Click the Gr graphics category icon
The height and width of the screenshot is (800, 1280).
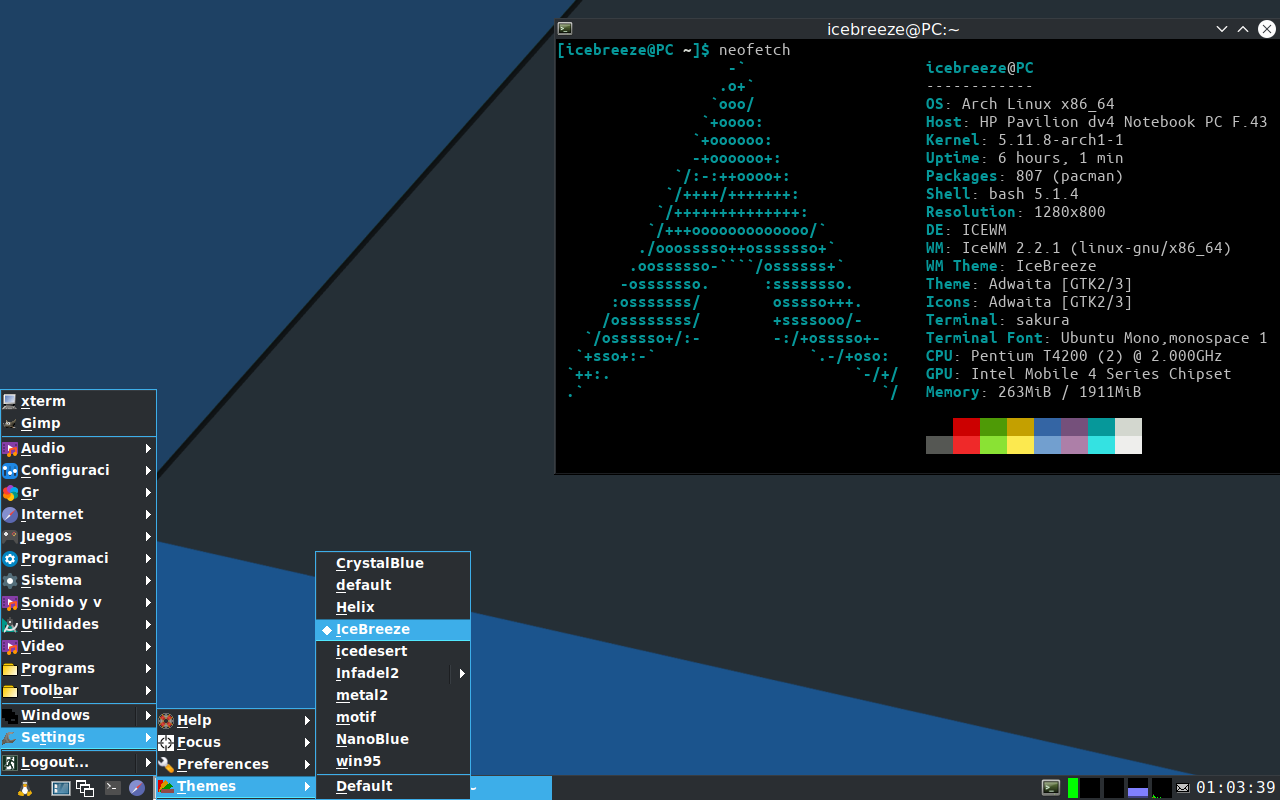pos(10,492)
